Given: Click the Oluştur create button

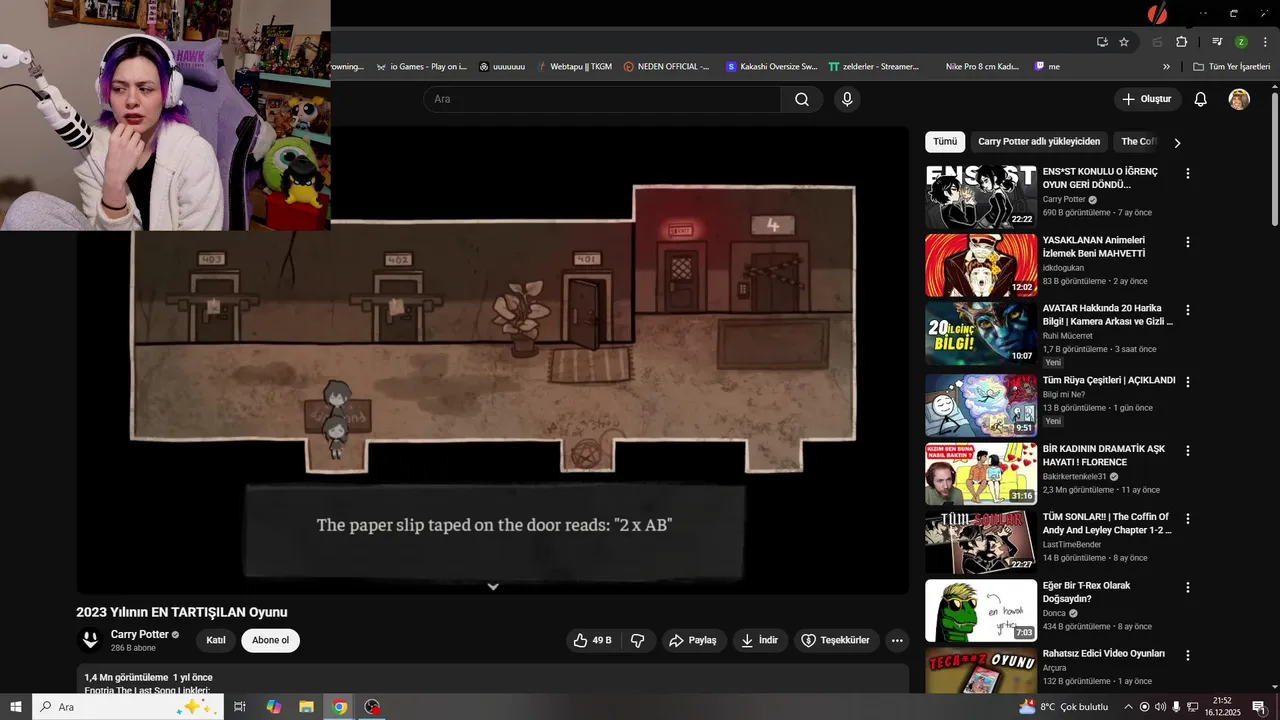Looking at the screenshot, I should [1147, 99].
